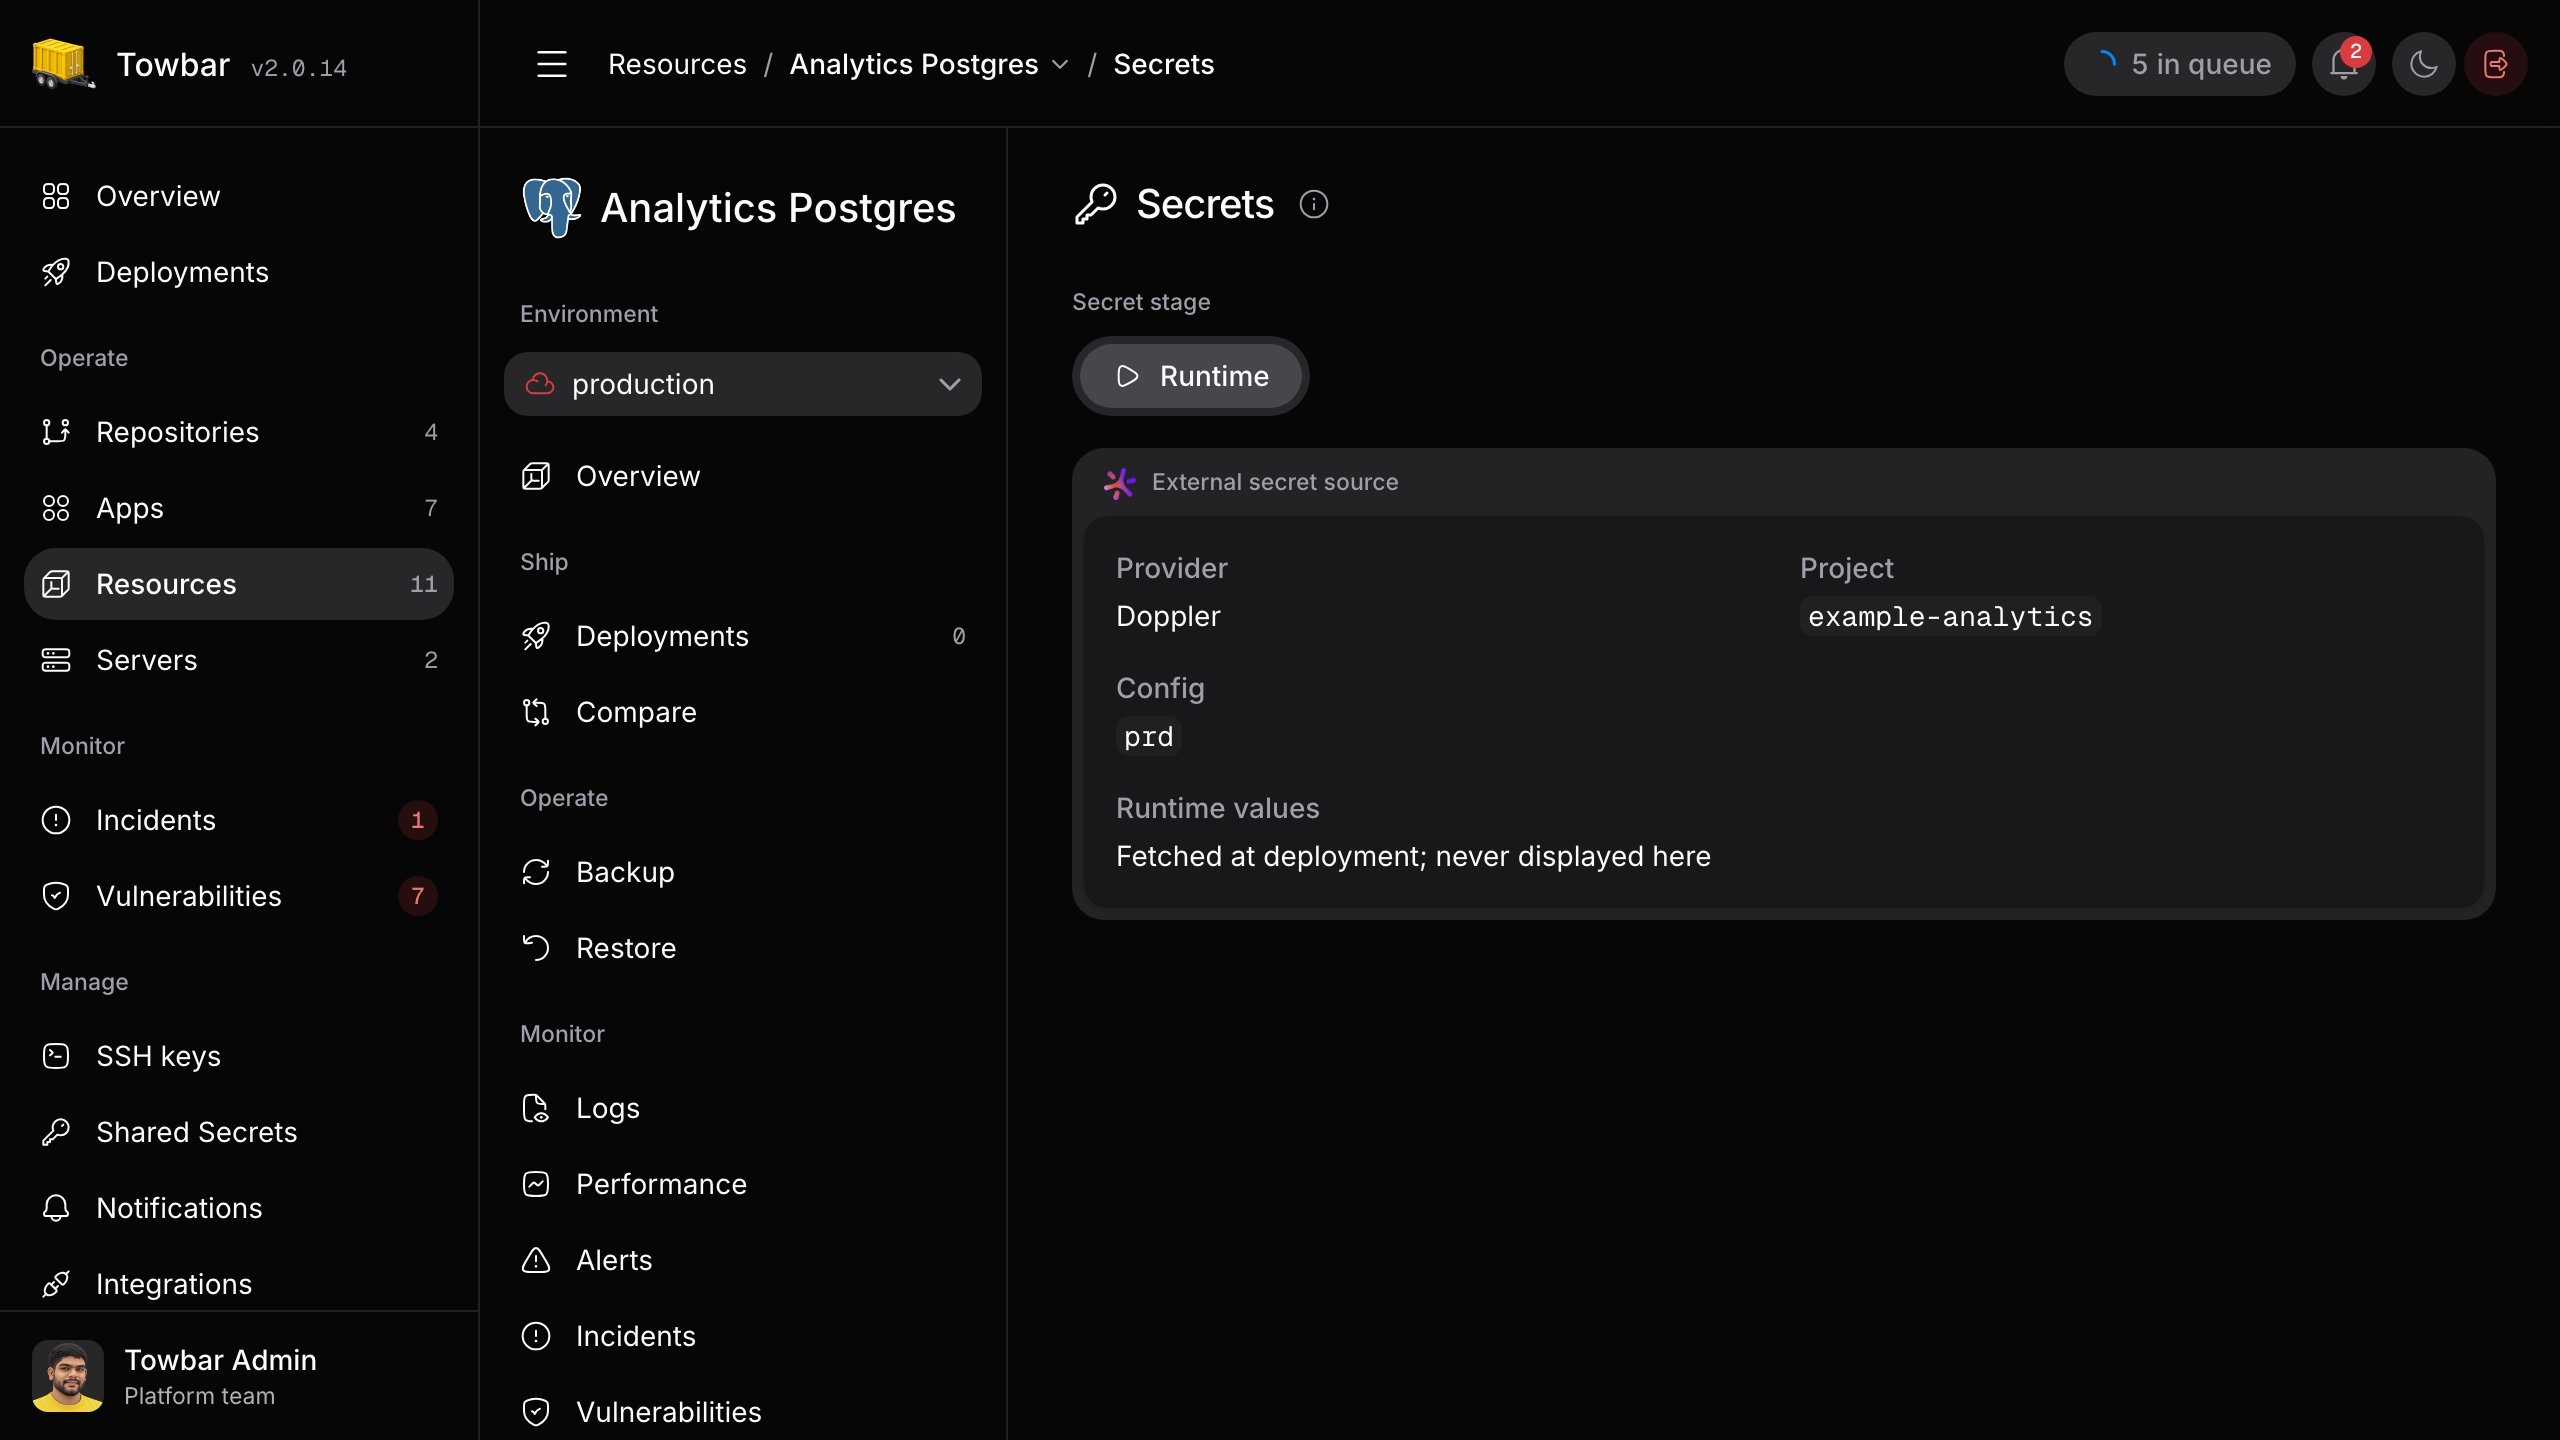
Task: Open the notifications bell
Action: click(2343, 64)
